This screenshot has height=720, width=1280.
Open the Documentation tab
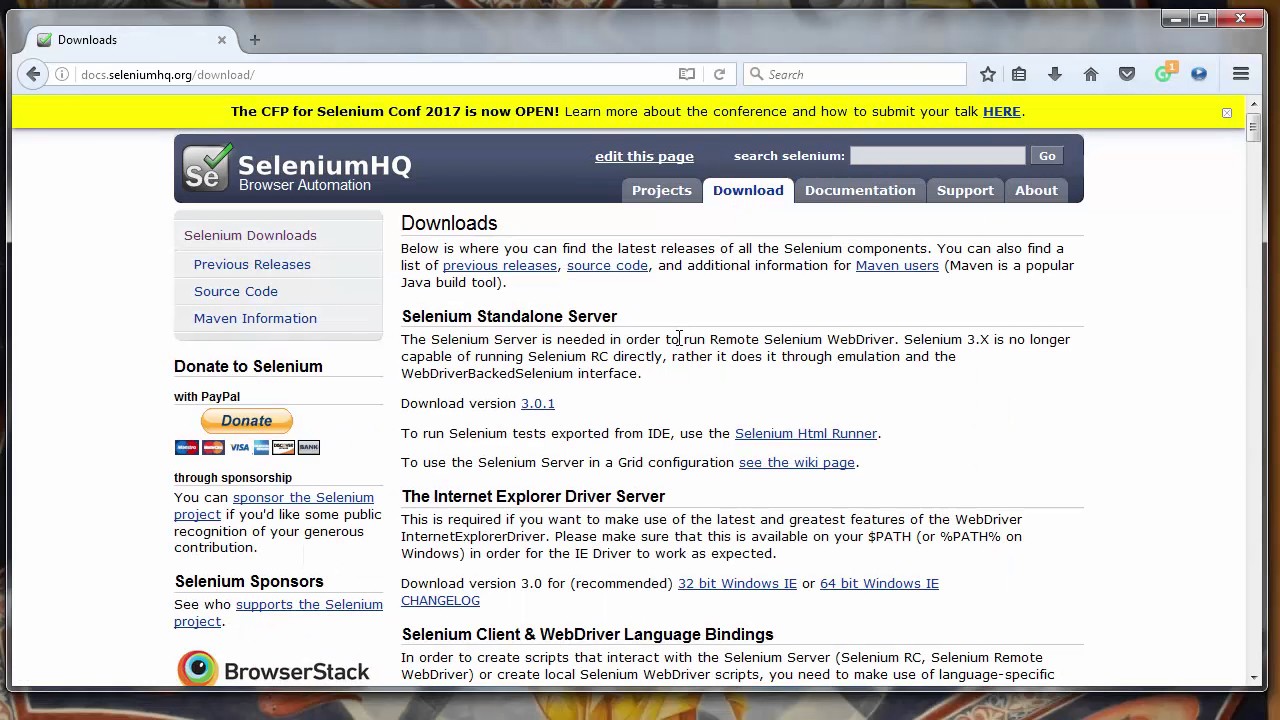coord(860,190)
